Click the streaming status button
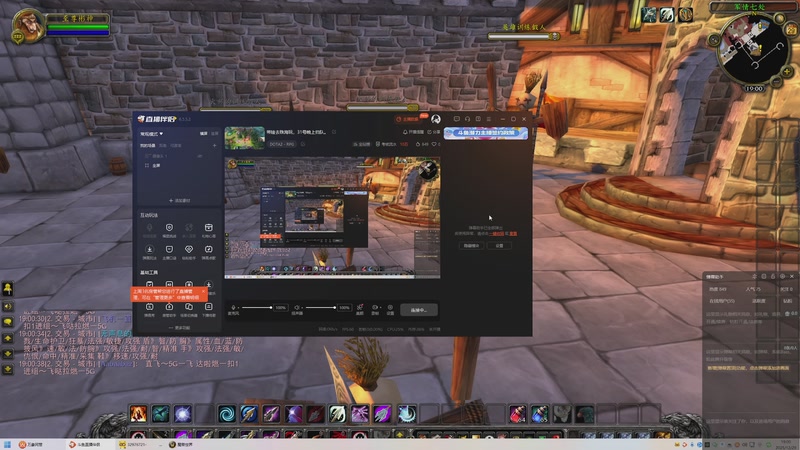 click(419, 310)
